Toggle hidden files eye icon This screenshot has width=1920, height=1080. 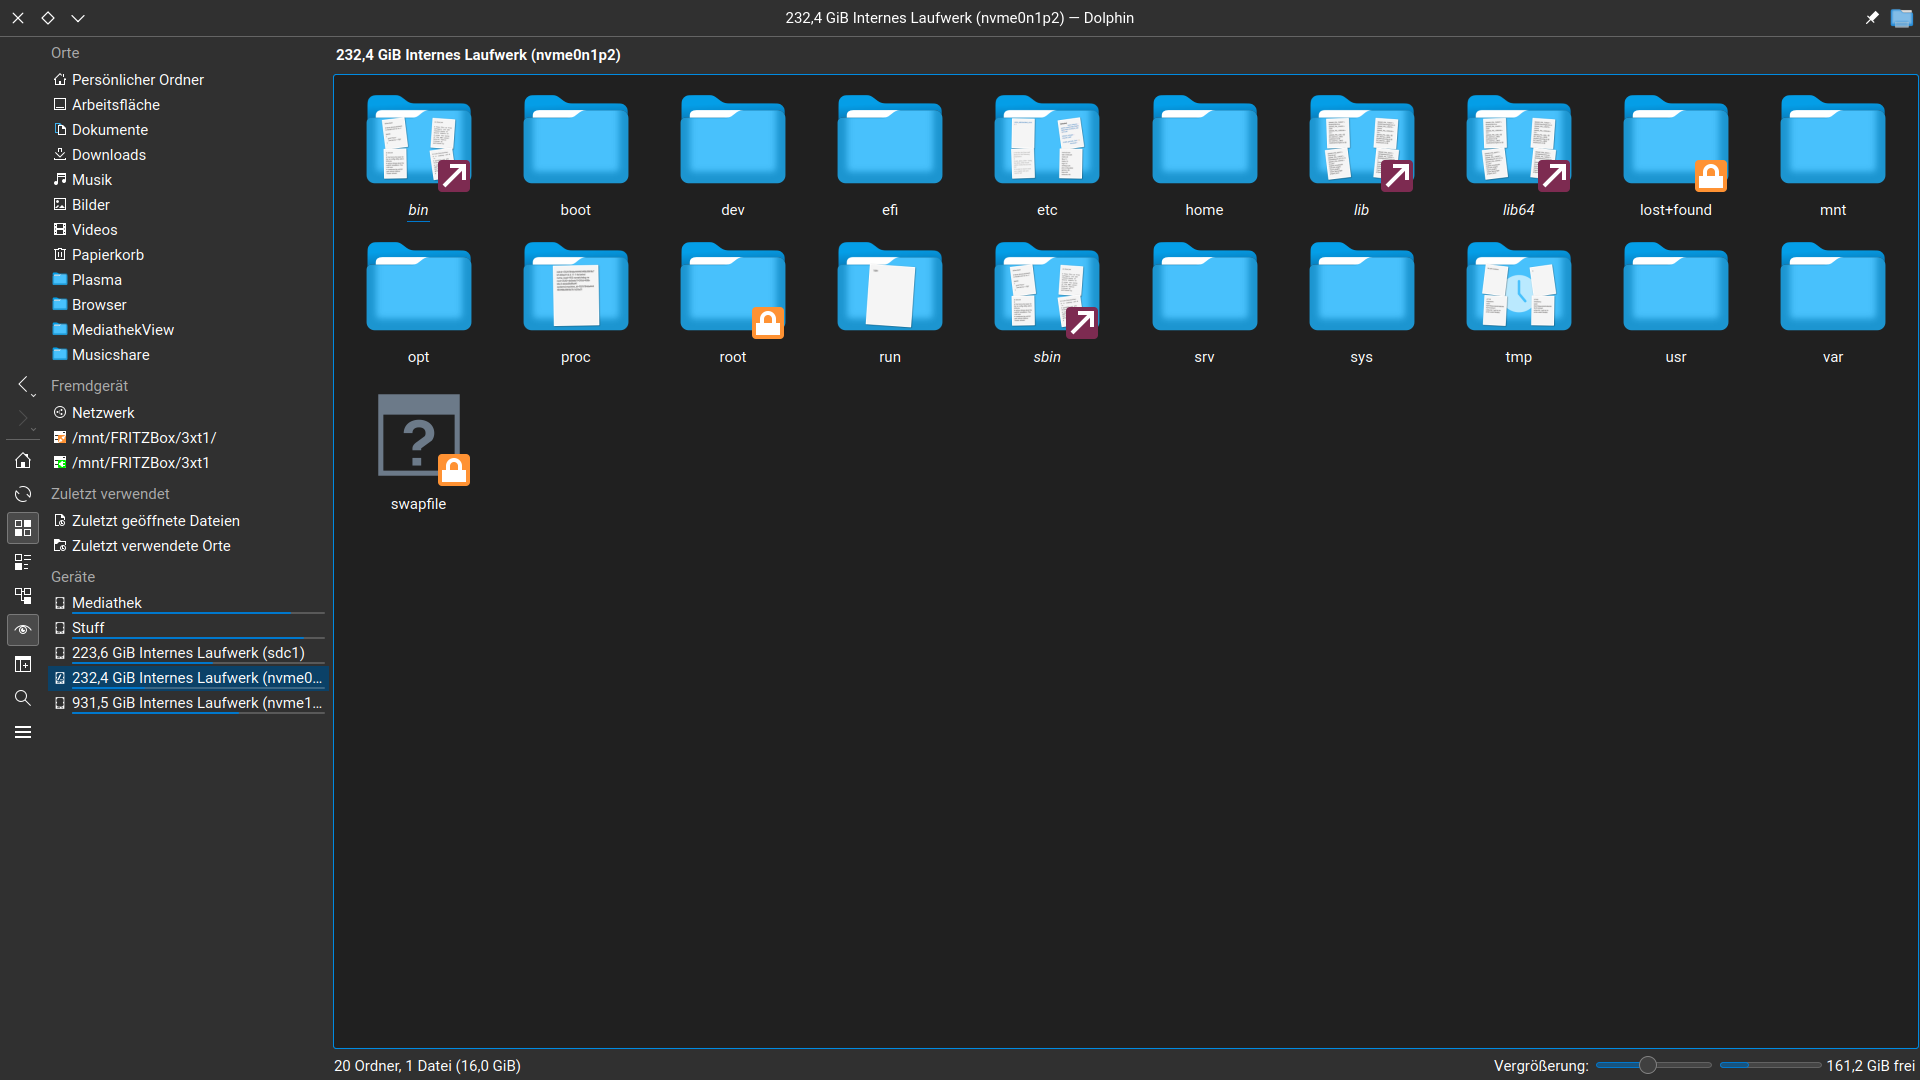click(x=23, y=630)
